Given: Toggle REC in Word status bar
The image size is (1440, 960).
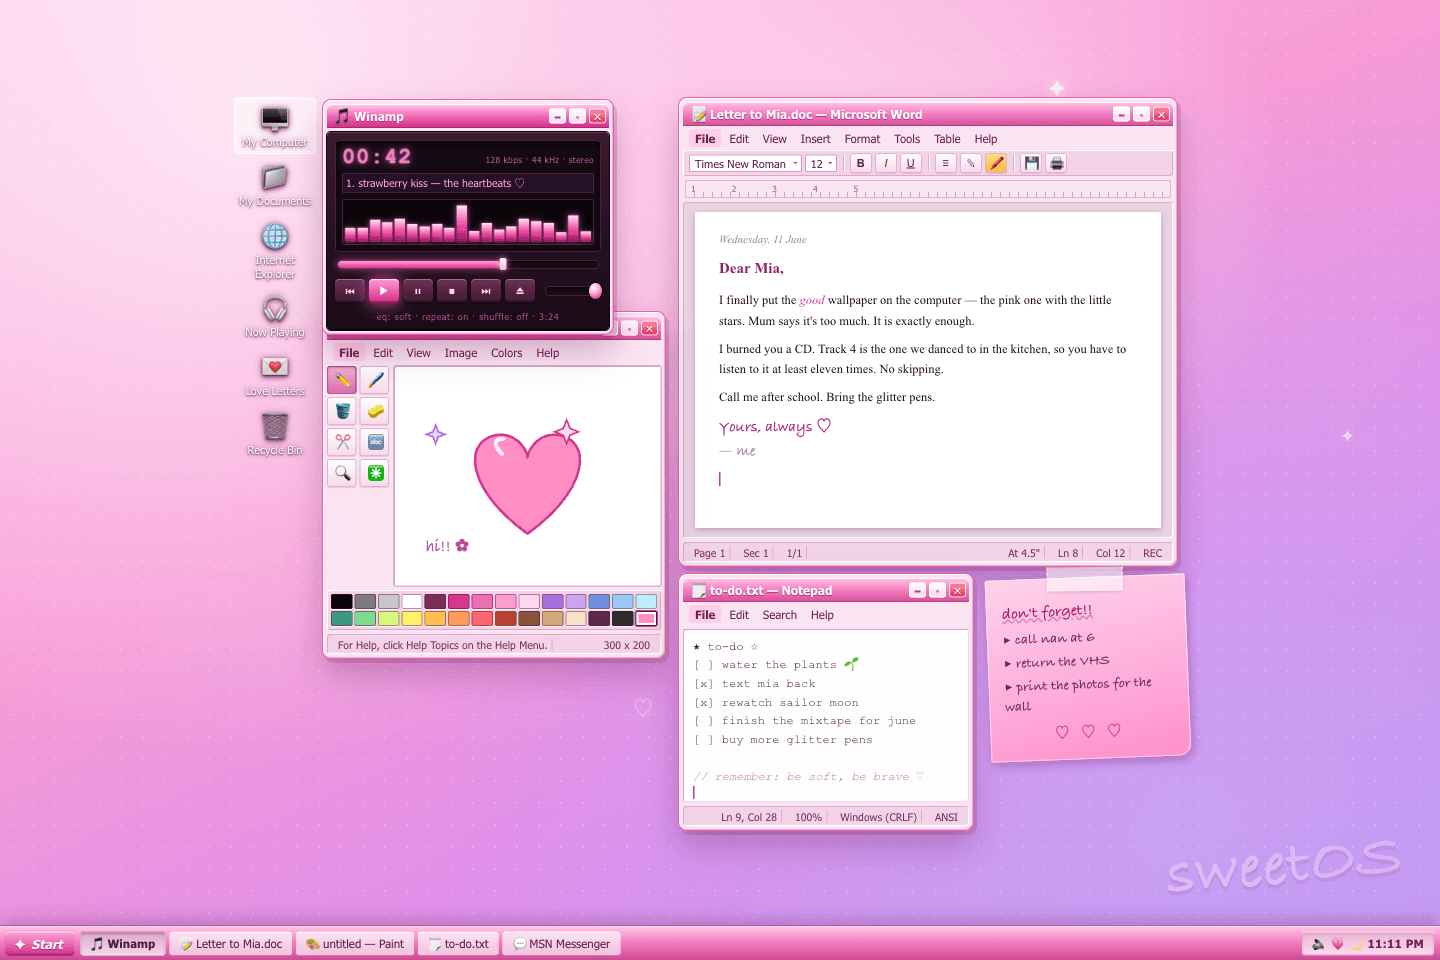Looking at the screenshot, I should [1153, 553].
